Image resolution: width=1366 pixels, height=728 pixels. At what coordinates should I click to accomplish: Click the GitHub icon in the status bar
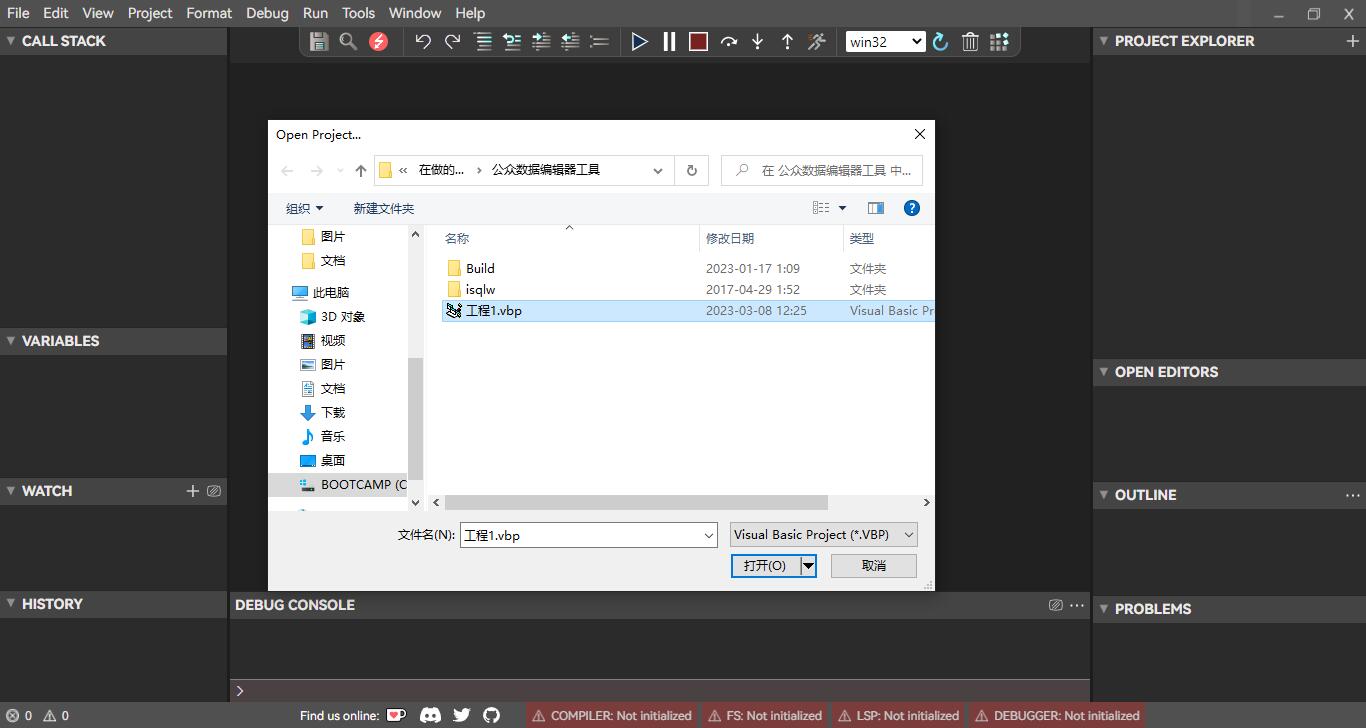pos(490,715)
